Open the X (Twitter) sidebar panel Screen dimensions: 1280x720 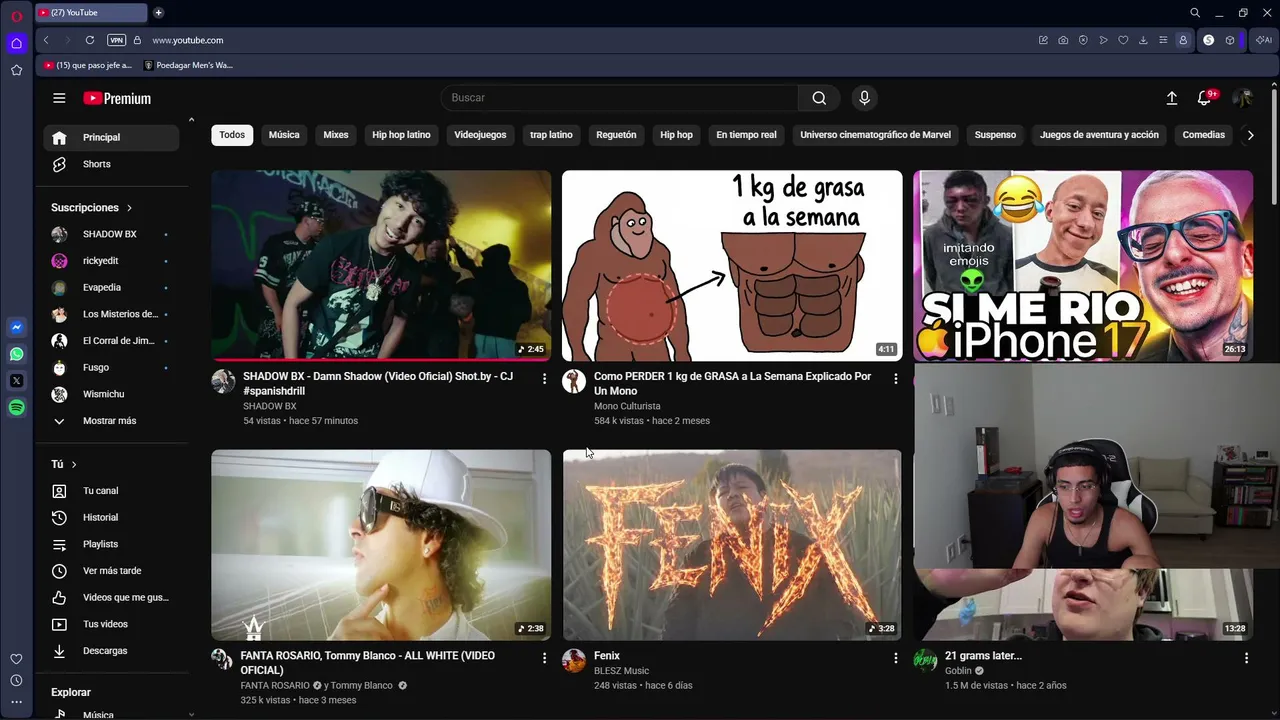point(17,381)
